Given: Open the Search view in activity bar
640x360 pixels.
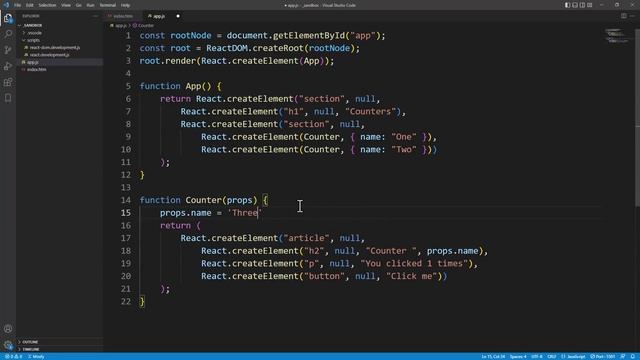Looking at the screenshot, I should click(x=8, y=34).
